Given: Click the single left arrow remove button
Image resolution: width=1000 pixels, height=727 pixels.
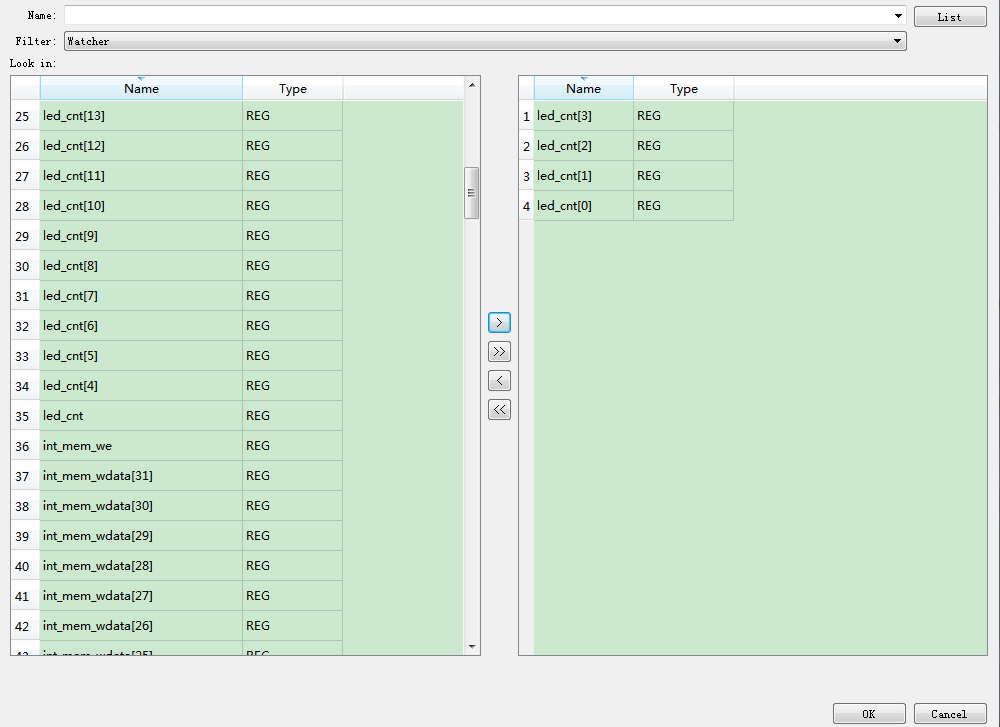Looking at the screenshot, I should pyautogui.click(x=499, y=381).
